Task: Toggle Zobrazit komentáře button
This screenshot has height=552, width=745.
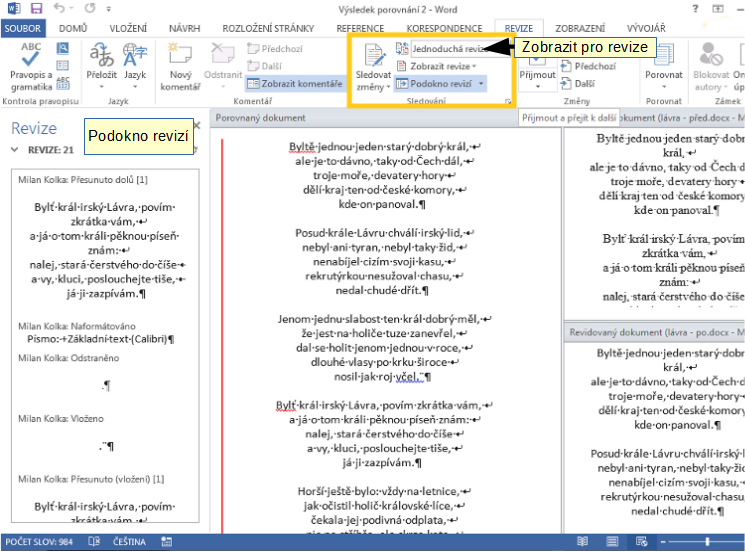Action: click(295, 84)
